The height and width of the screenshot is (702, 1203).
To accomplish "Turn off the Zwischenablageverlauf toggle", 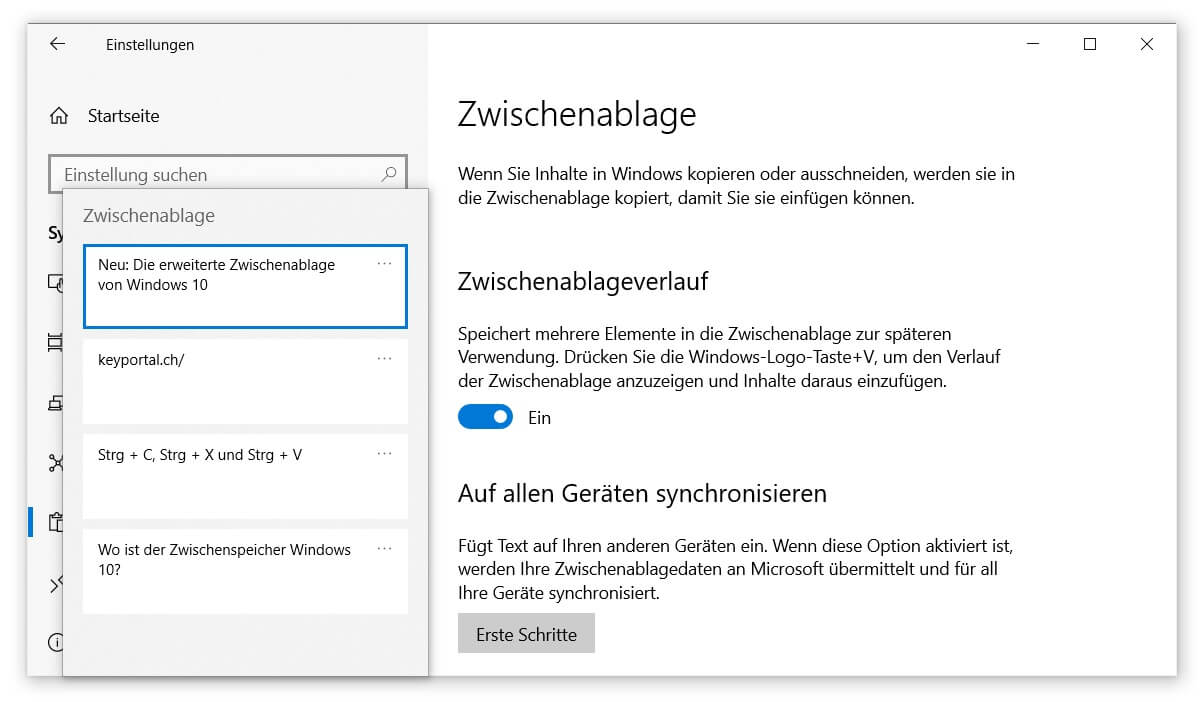I will tap(485, 416).
